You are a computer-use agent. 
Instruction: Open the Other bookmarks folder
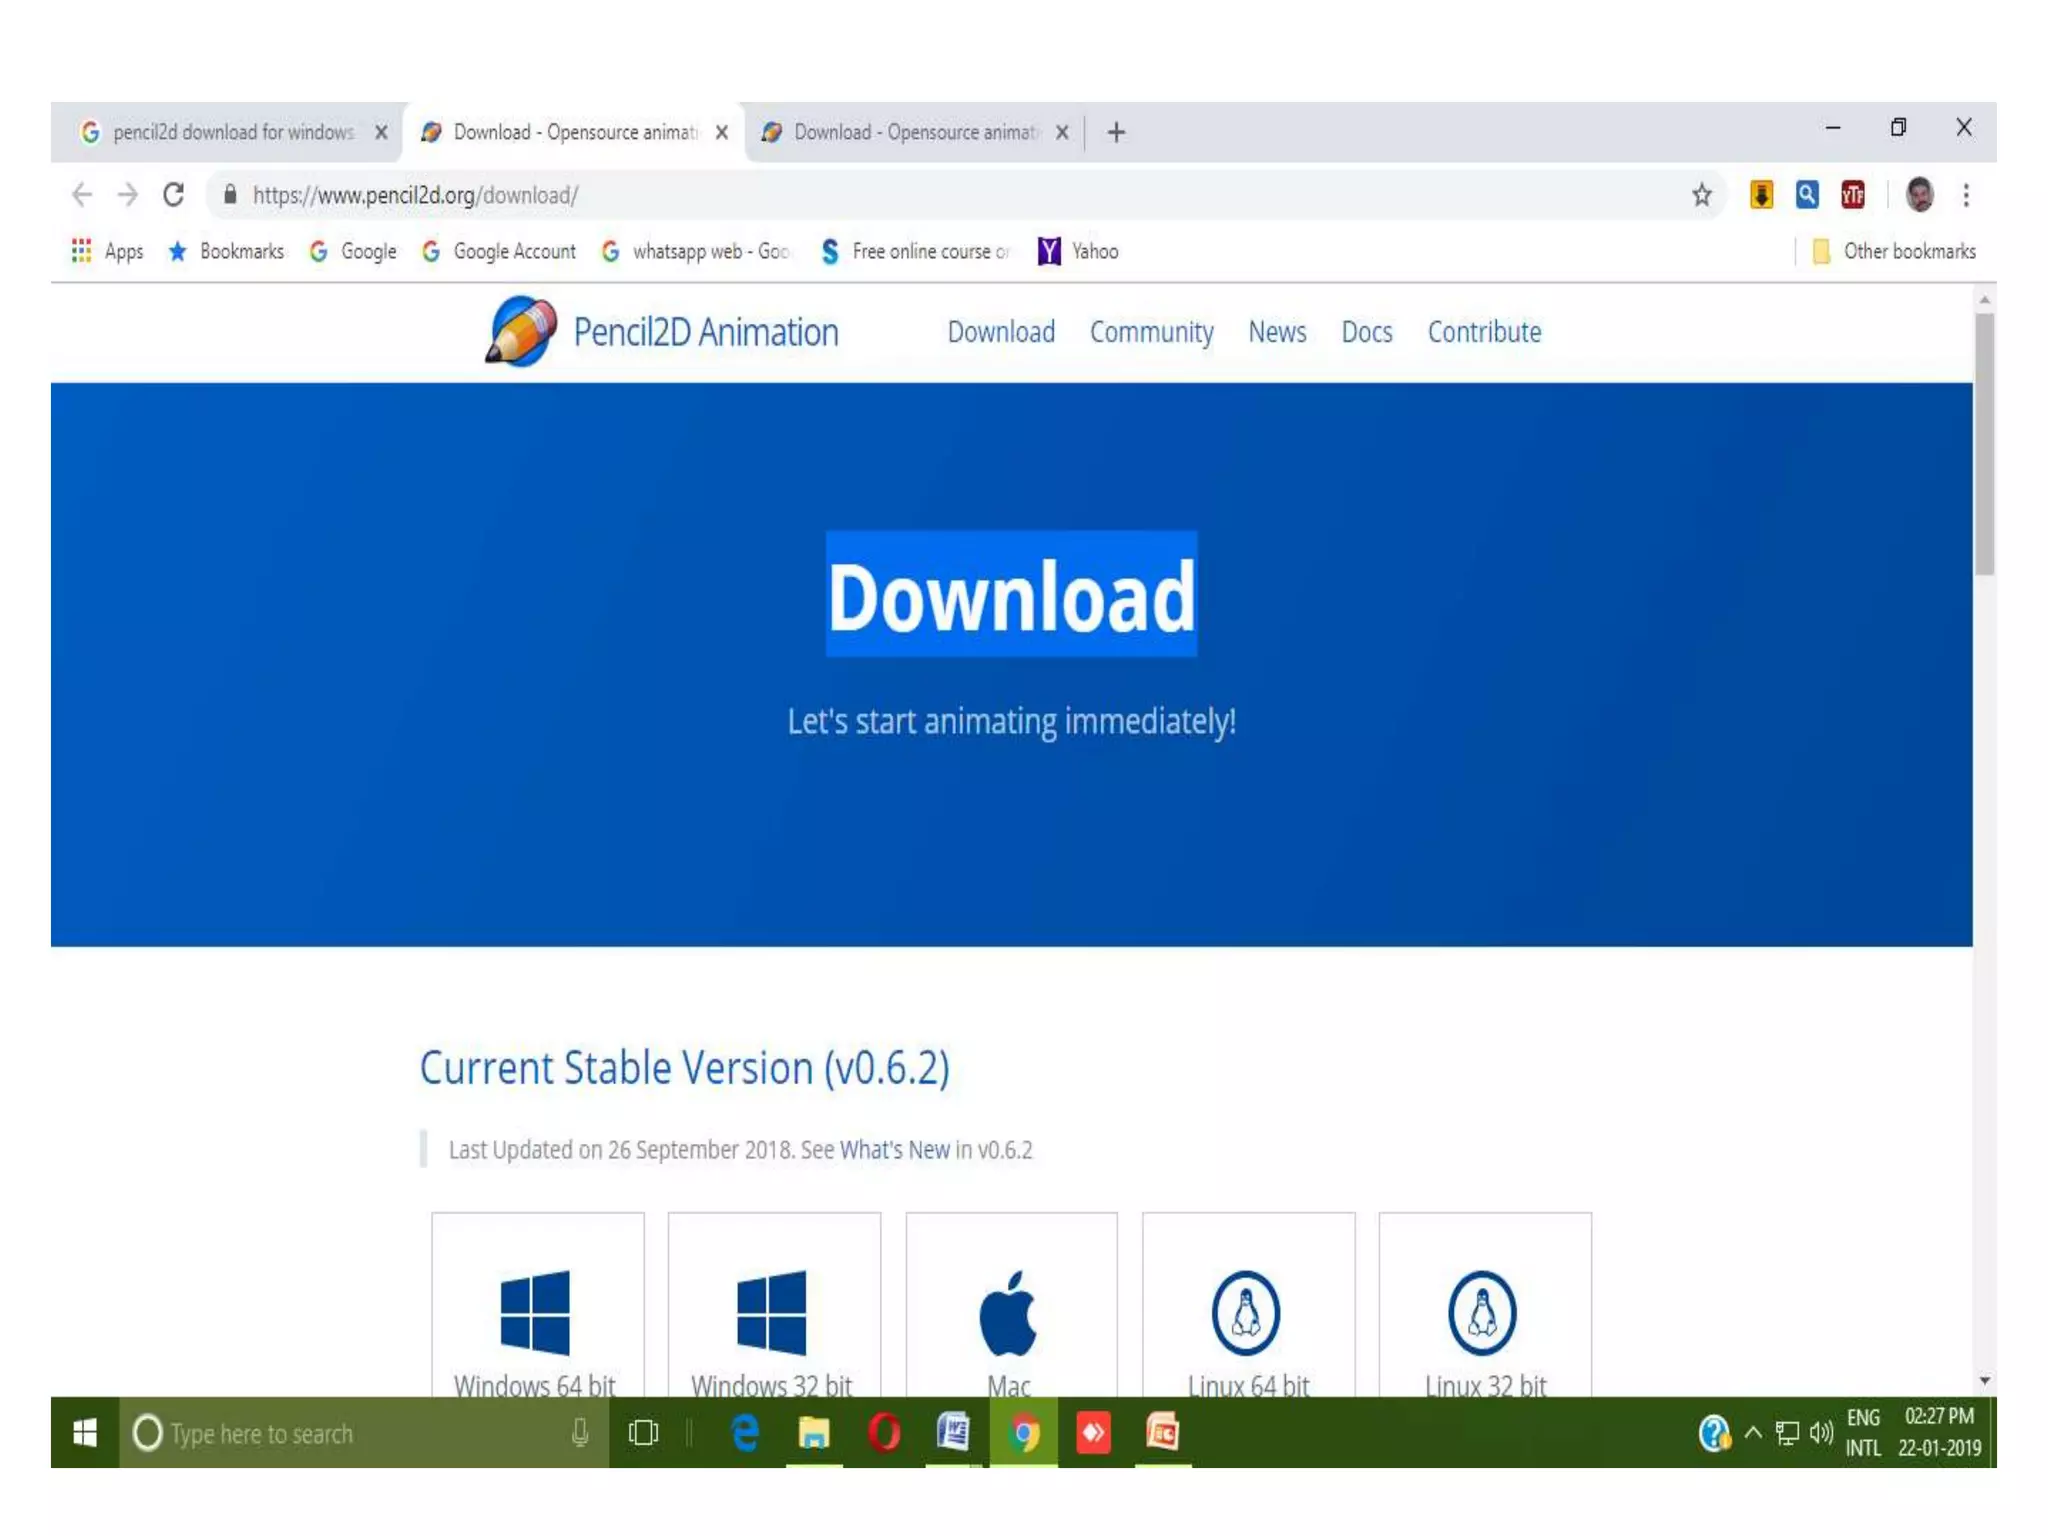[x=1895, y=251]
